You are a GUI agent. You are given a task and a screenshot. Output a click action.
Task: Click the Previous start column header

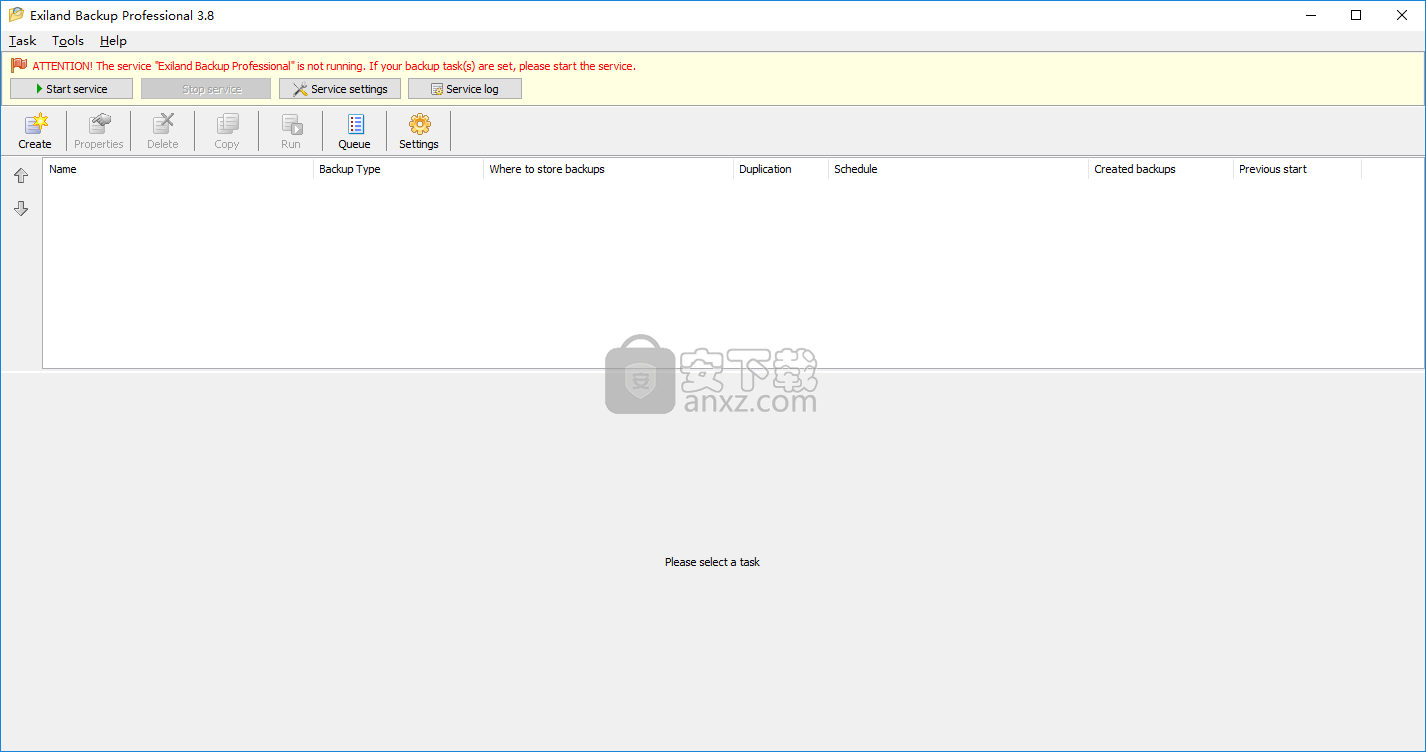click(1297, 169)
